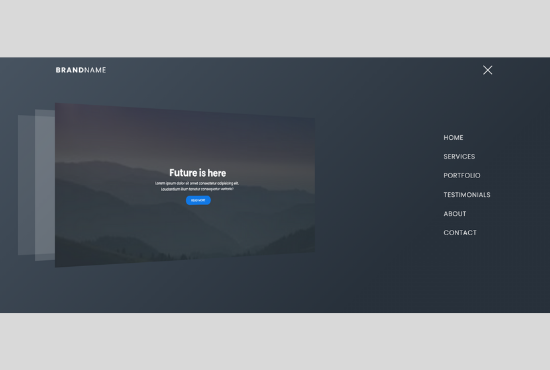
Task: Close the menu with the X icon
Action: pyautogui.click(x=487, y=70)
